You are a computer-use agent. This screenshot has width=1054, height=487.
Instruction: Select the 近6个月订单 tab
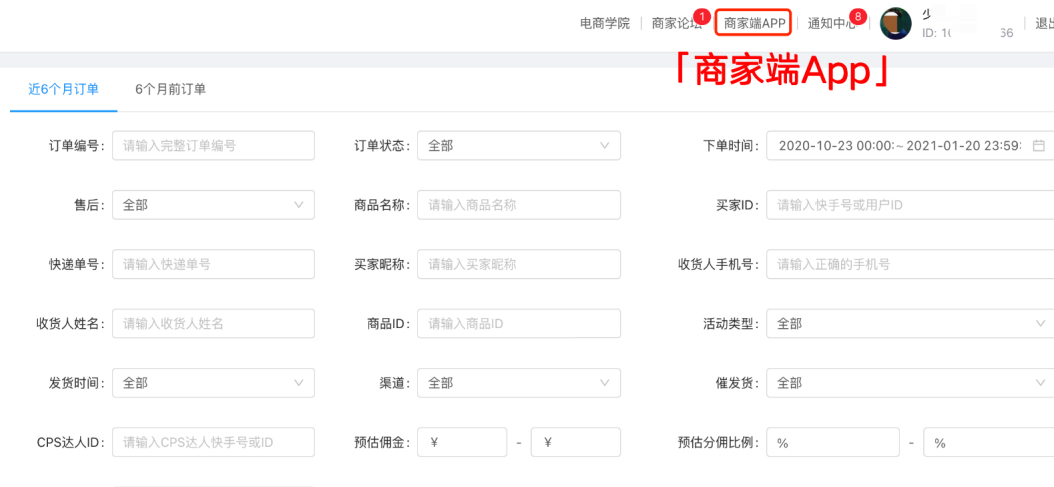[64, 89]
